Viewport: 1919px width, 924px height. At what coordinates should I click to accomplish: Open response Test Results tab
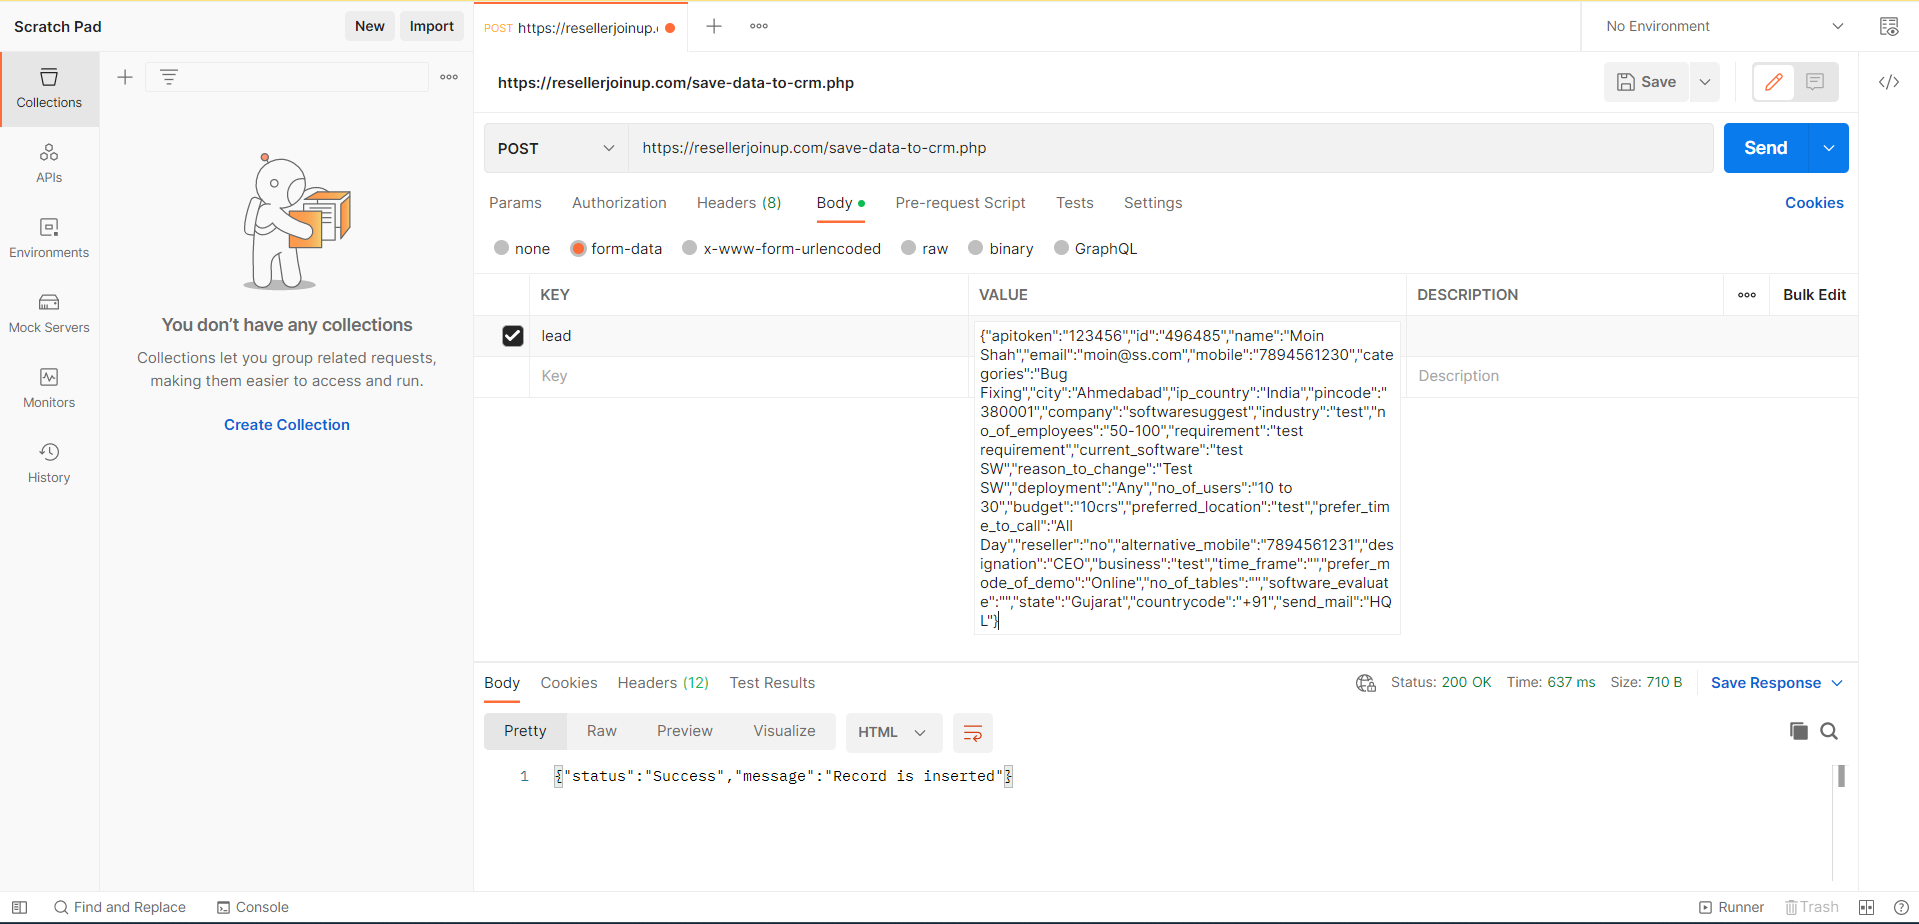772,683
